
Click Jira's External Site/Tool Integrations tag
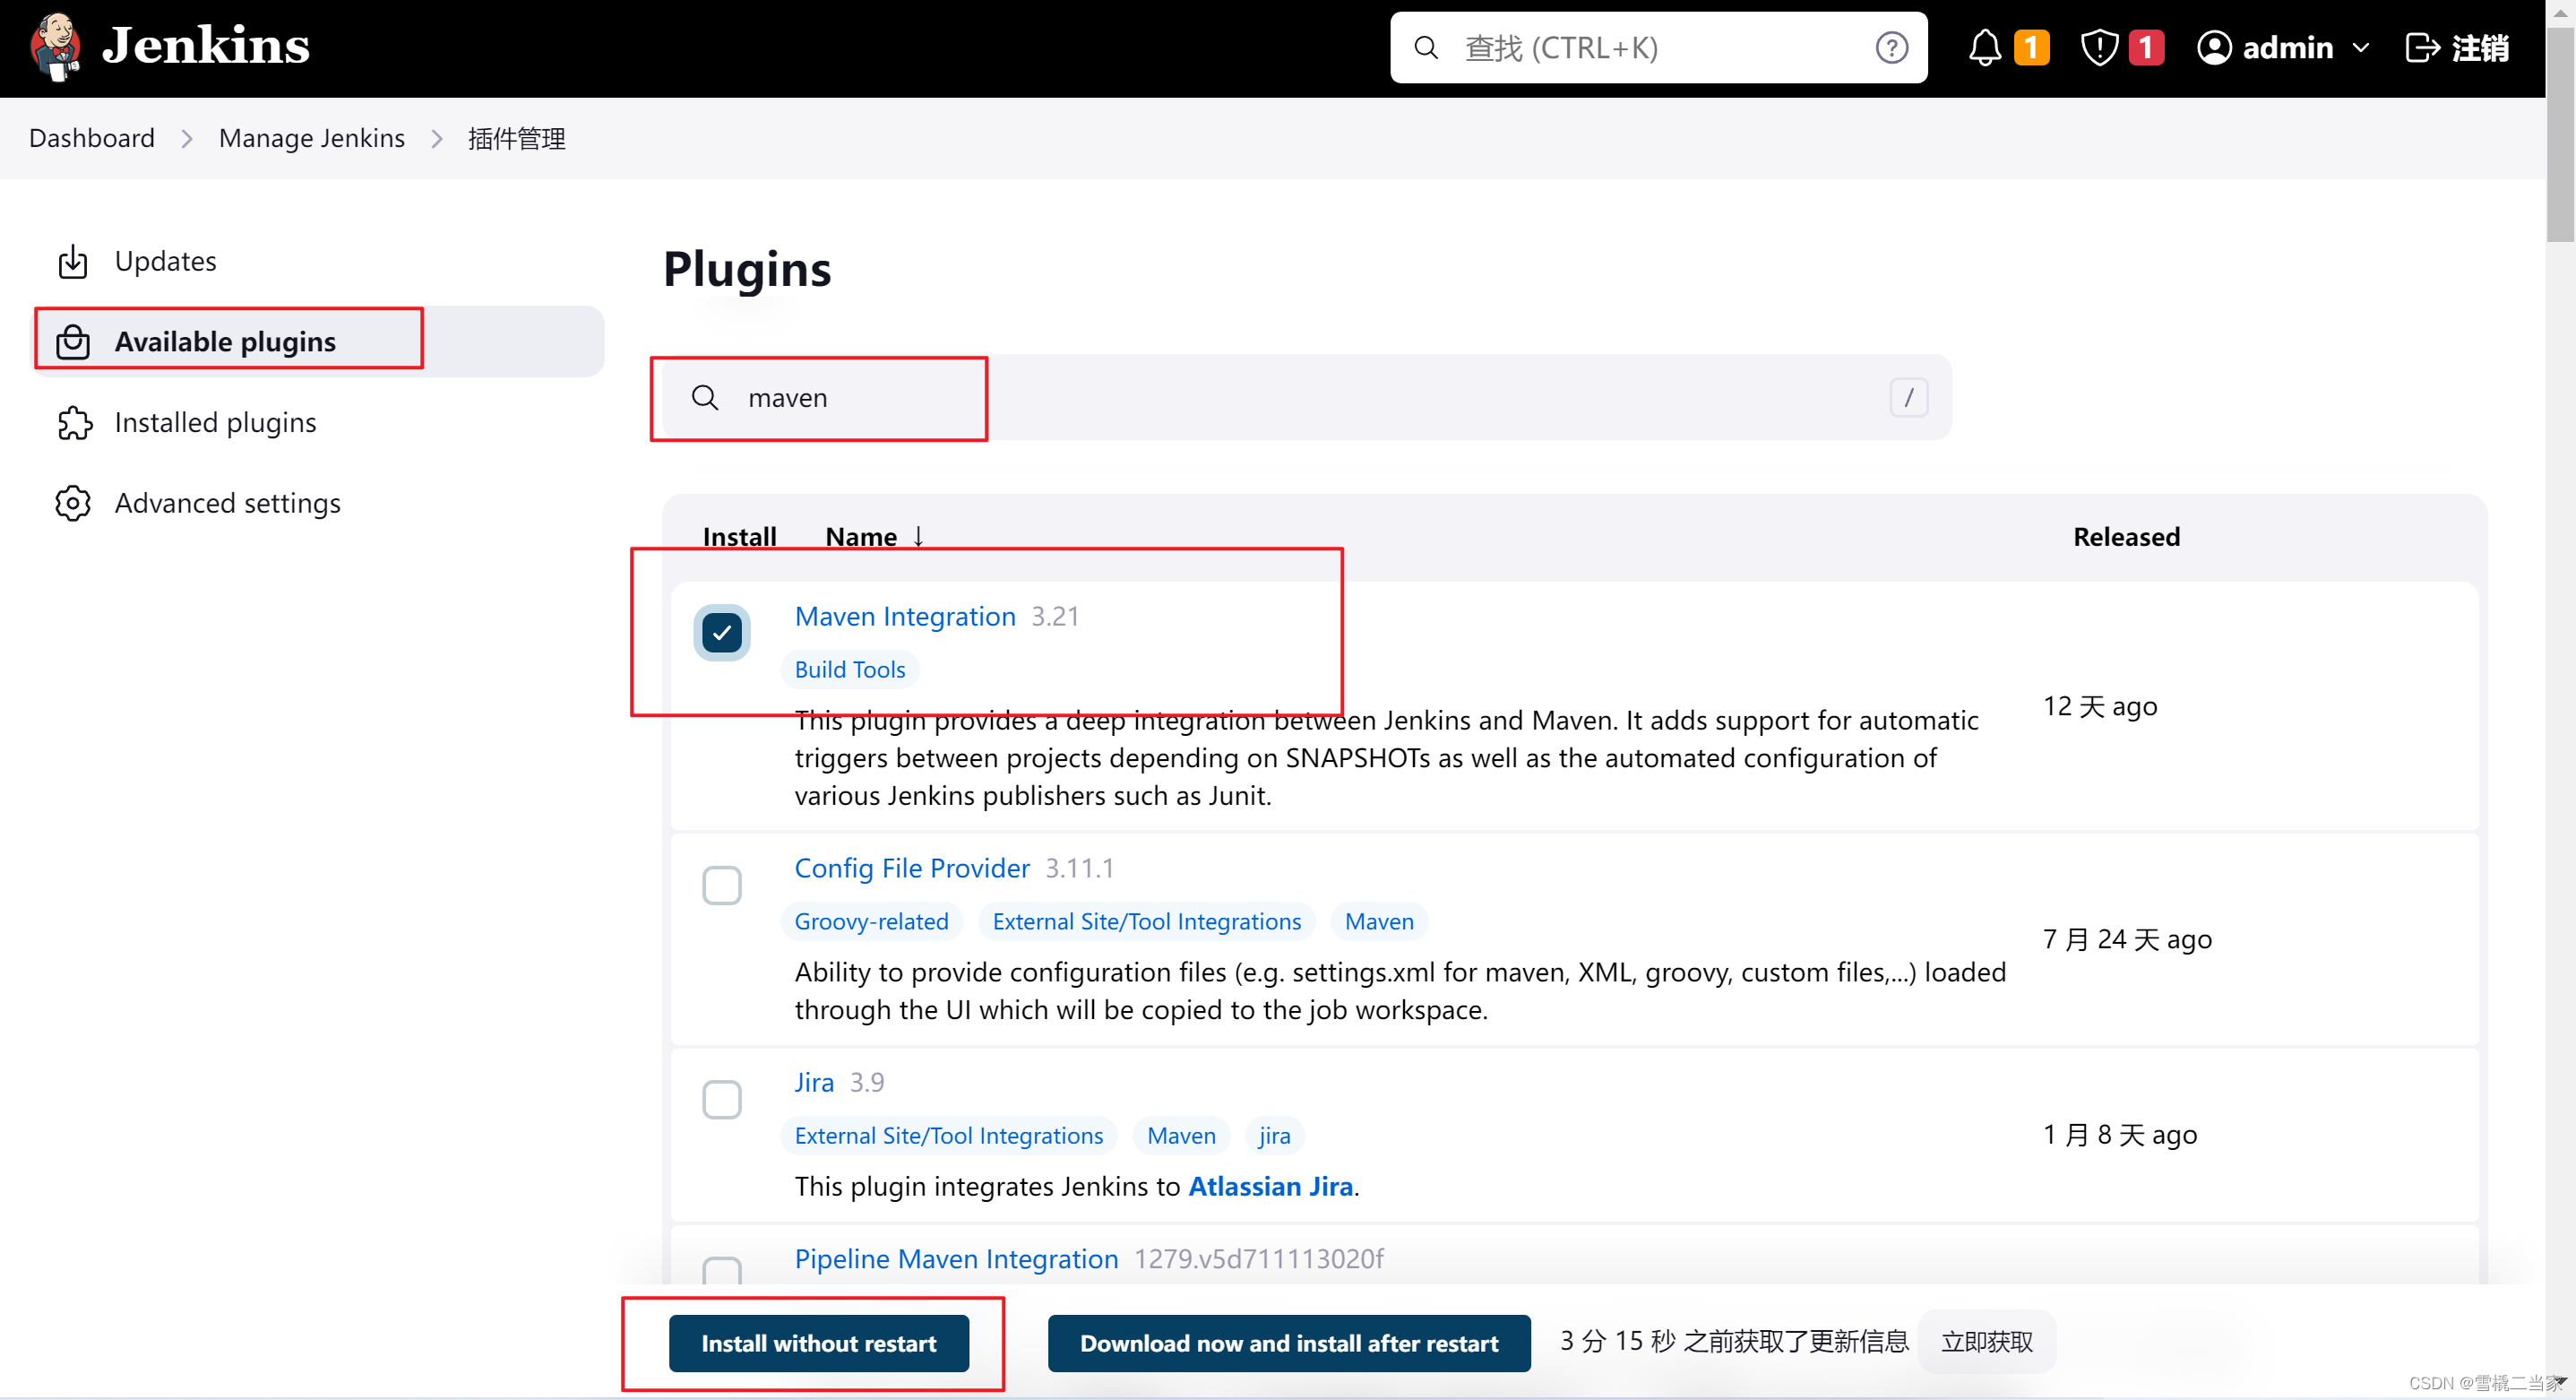click(948, 1135)
